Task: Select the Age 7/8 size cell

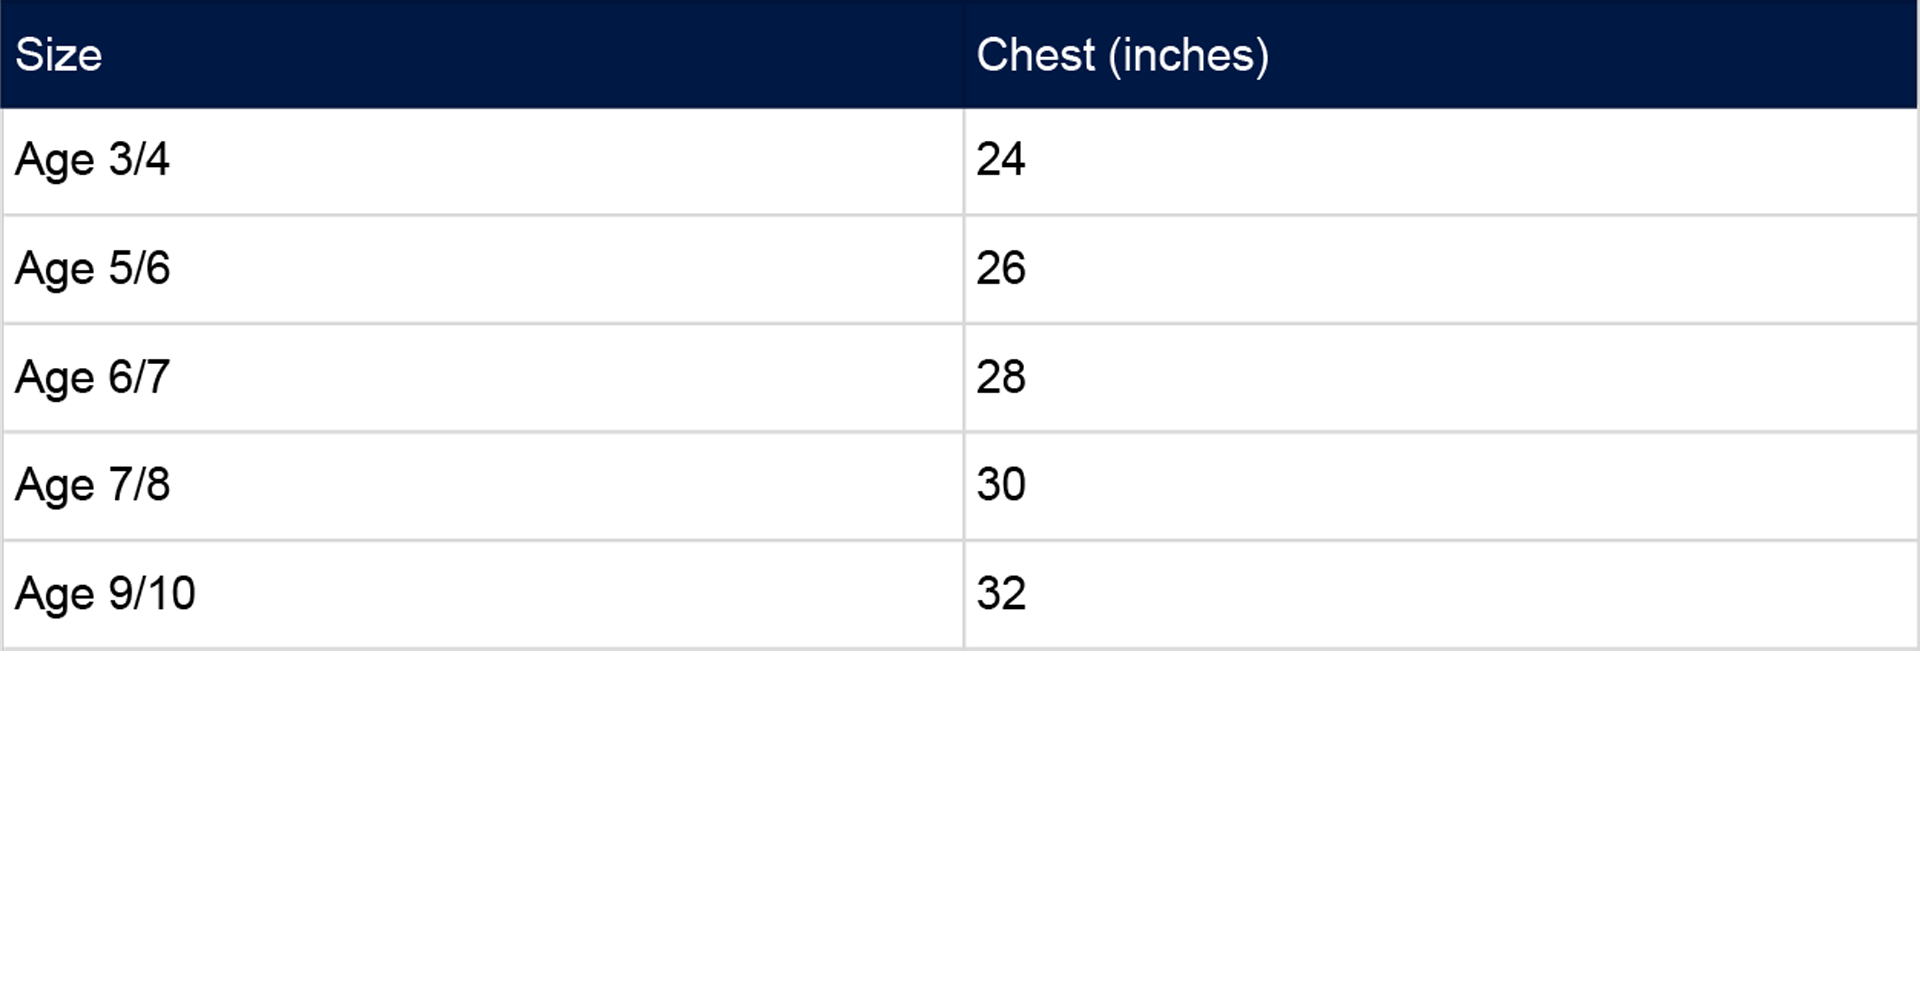Action: pos(482,486)
